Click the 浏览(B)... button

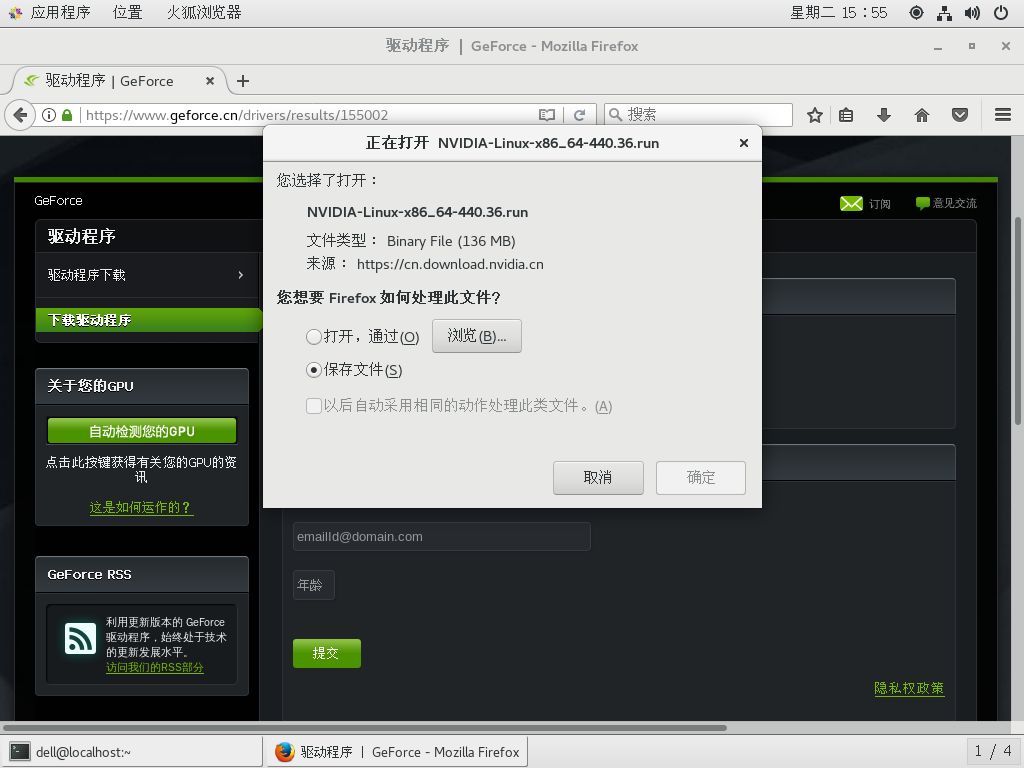pyautogui.click(x=477, y=336)
